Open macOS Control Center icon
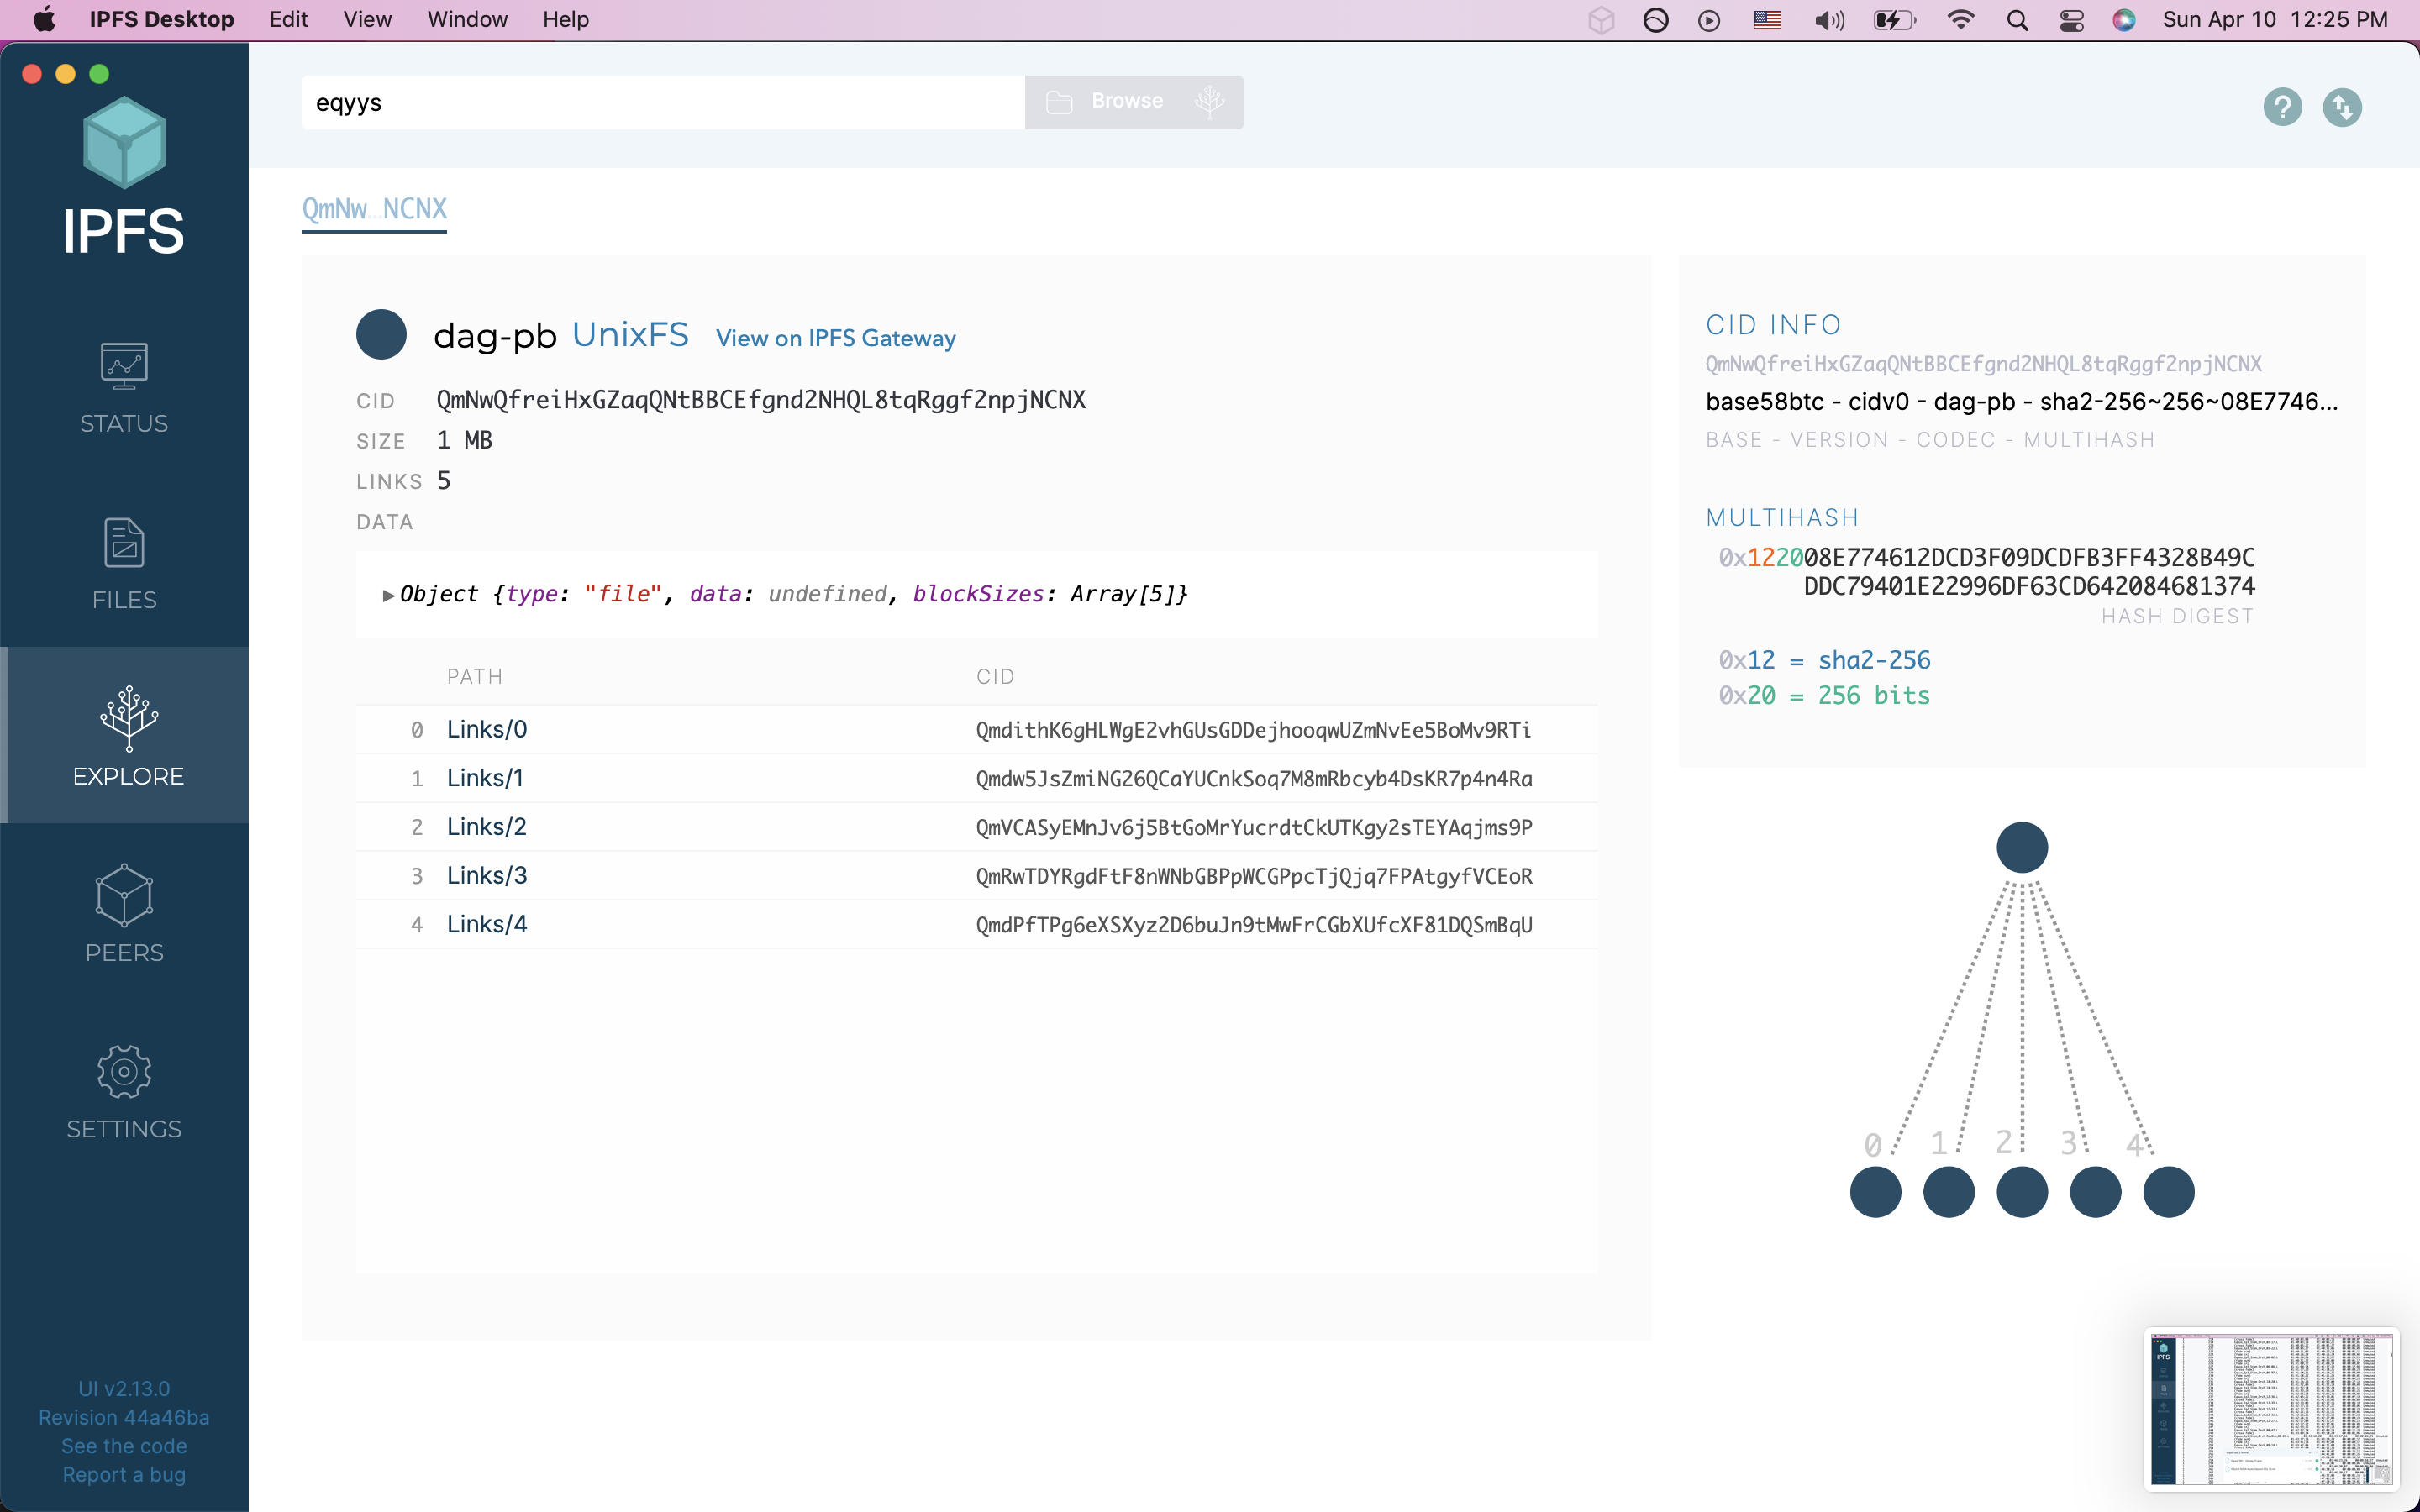The height and width of the screenshot is (1512, 2420). pyautogui.click(x=2071, y=20)
